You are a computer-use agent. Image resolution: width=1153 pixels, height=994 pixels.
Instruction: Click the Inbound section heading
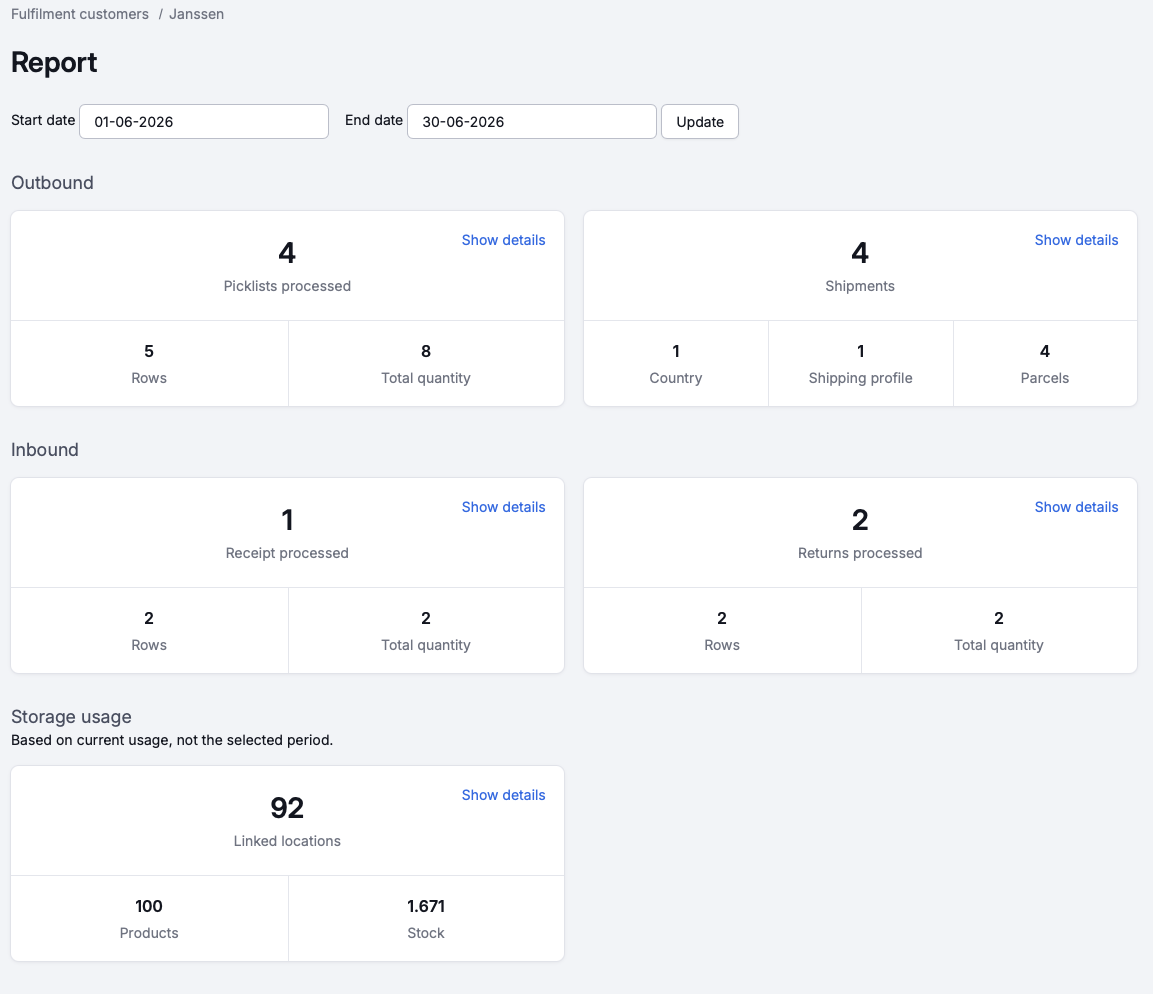point(45,450)
